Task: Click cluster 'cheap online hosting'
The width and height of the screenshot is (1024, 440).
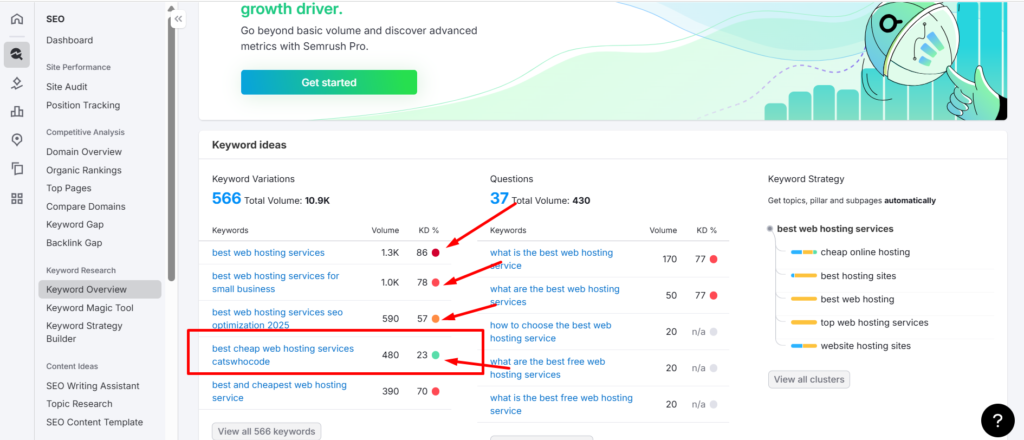Action: (x=865, y=252)
